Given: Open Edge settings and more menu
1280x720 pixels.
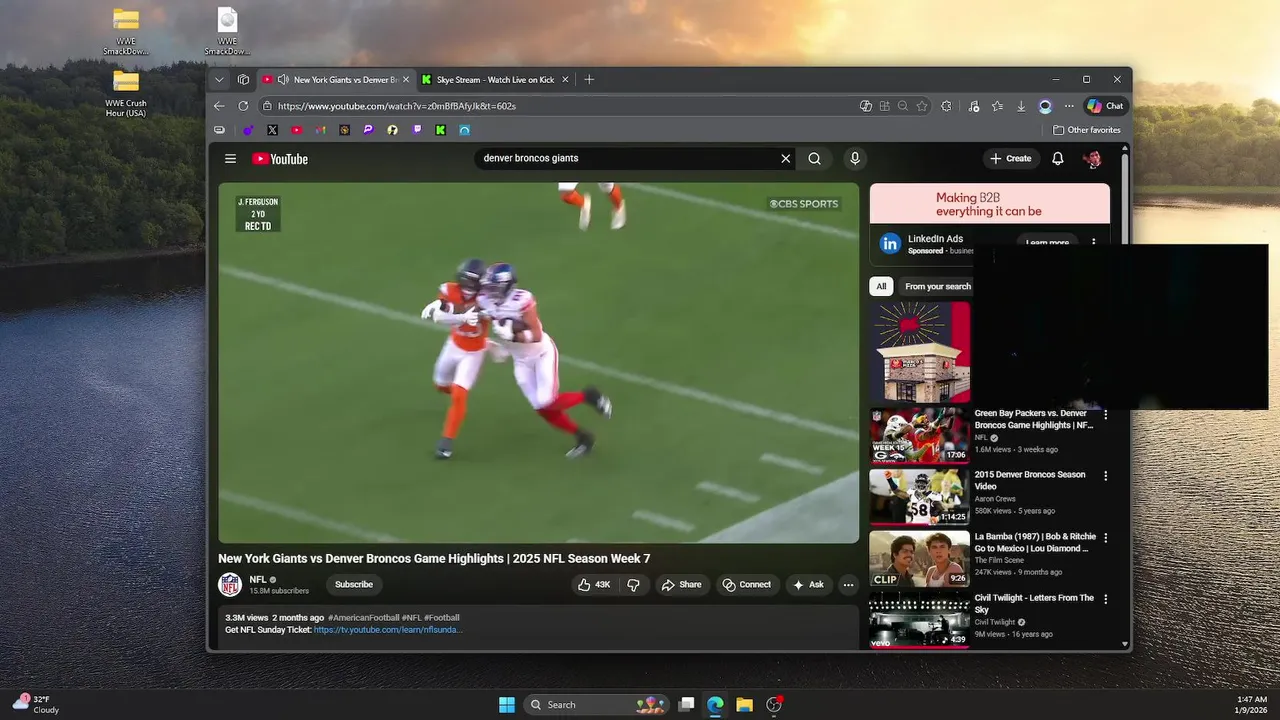Looking at the screenshot, I should point(1069,106).
